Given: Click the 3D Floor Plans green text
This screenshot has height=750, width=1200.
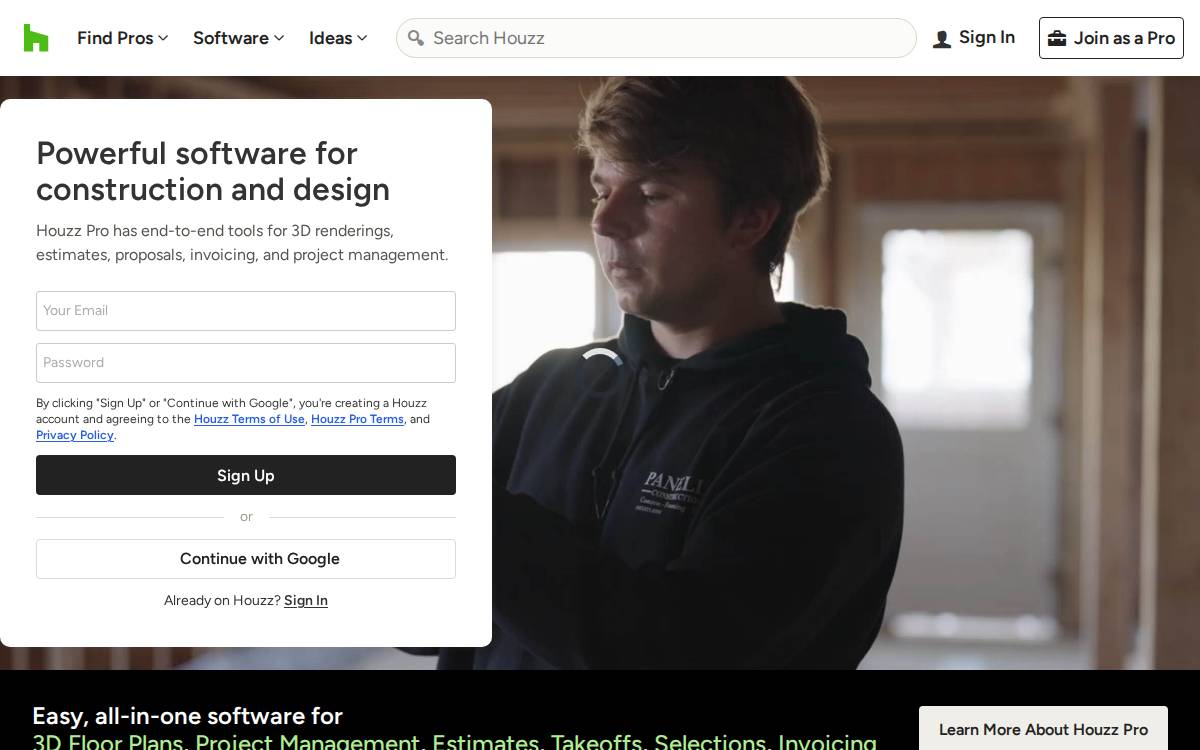Looking at the screenshot, I should click(x=107, y=741).
